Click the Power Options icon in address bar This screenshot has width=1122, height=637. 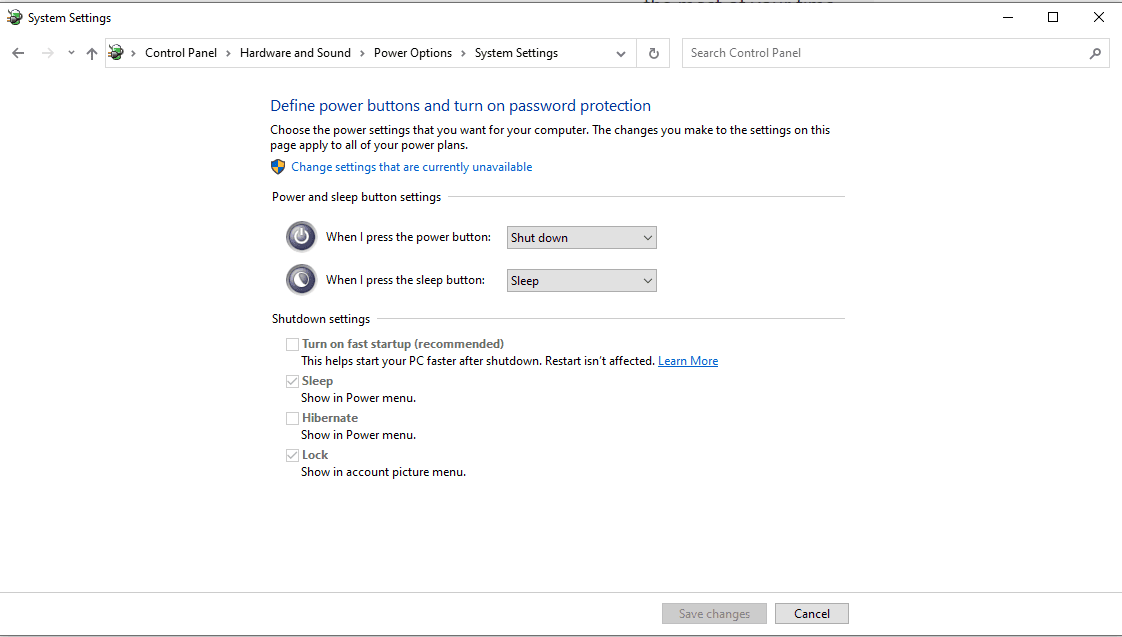pos(117,53)
